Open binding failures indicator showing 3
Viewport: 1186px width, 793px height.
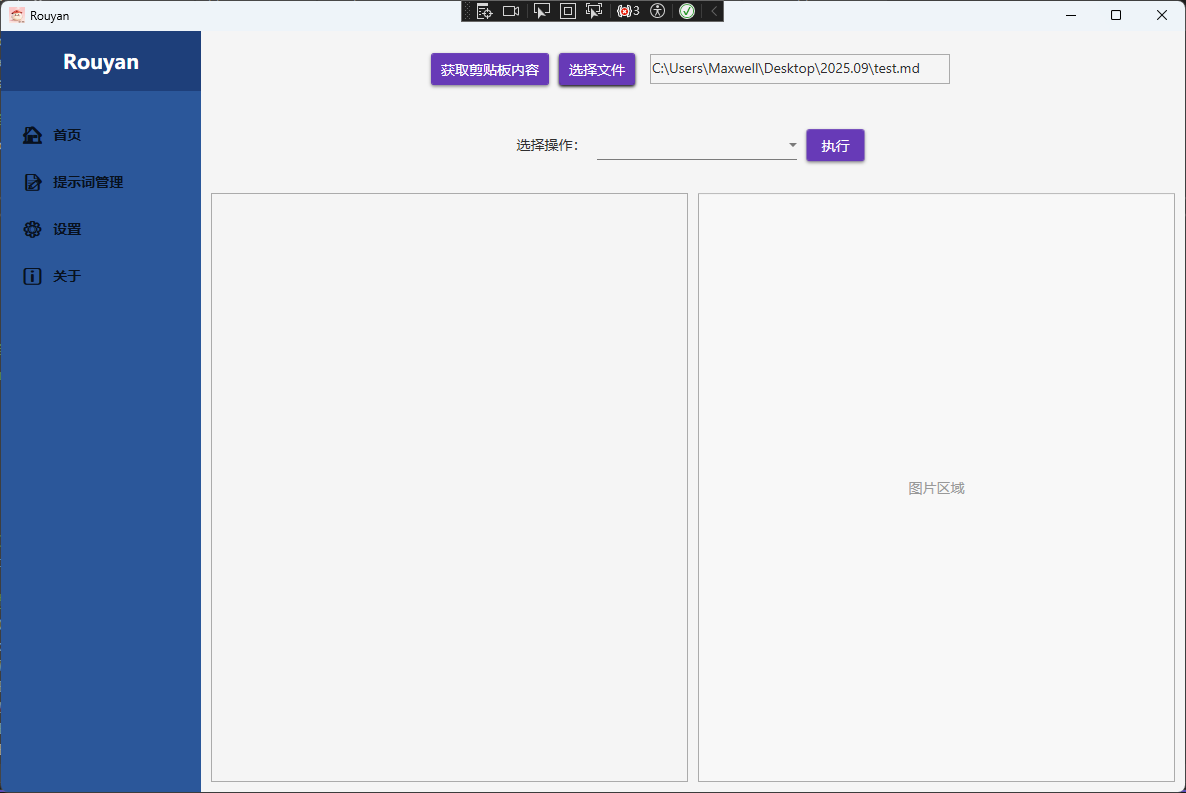(628, 11)
